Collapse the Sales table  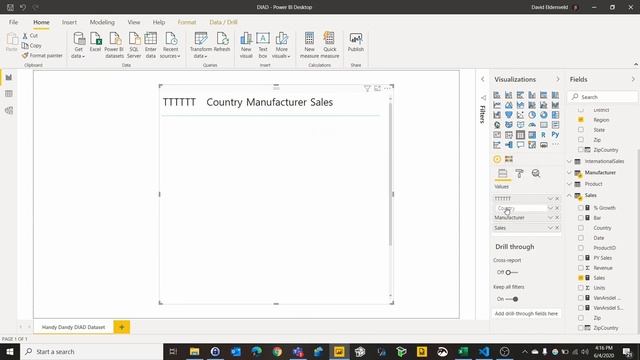click(570, 196)
